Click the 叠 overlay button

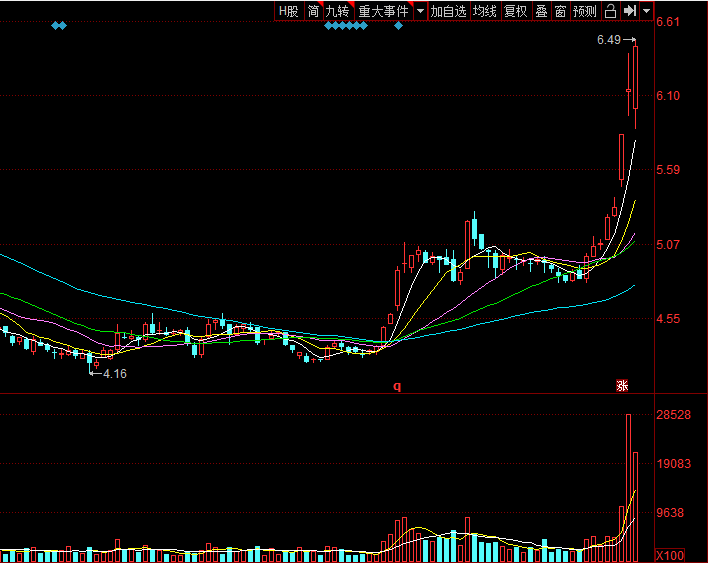click(541, 11)
